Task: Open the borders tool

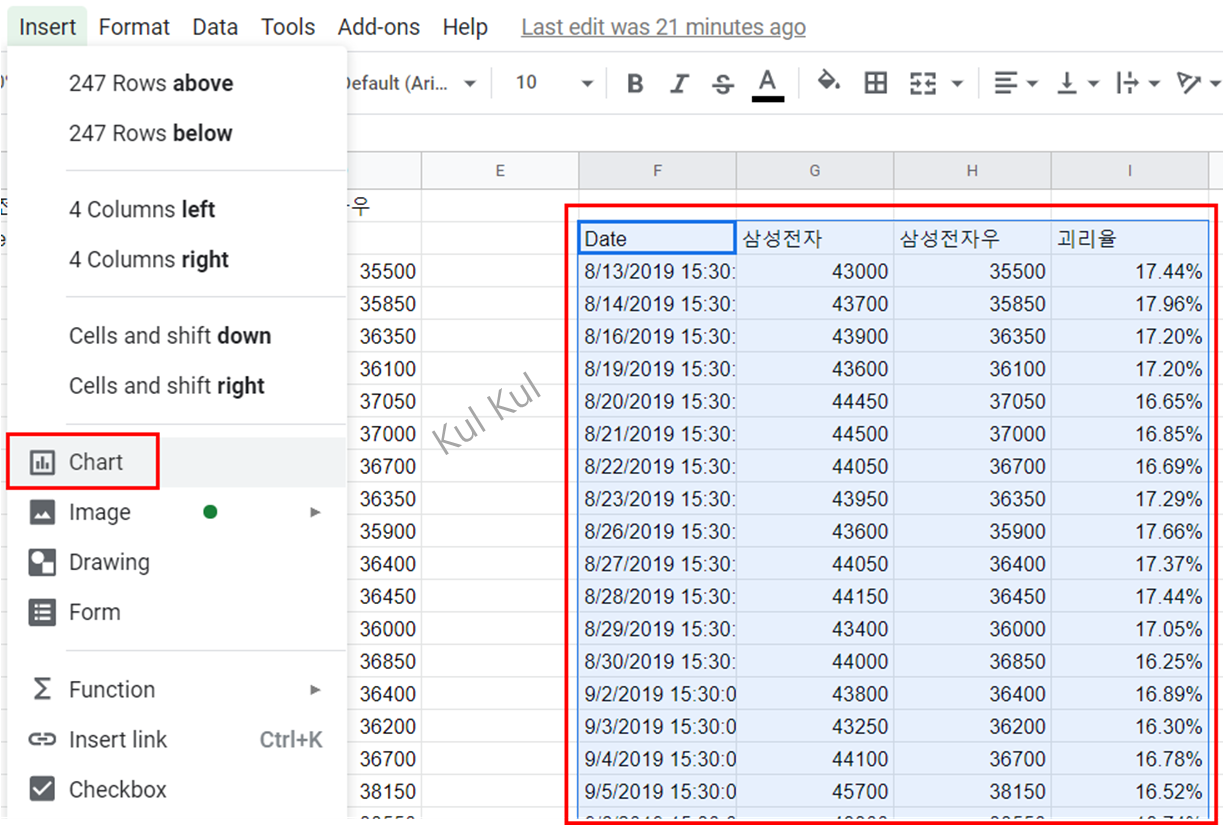Action: [876, 83]
